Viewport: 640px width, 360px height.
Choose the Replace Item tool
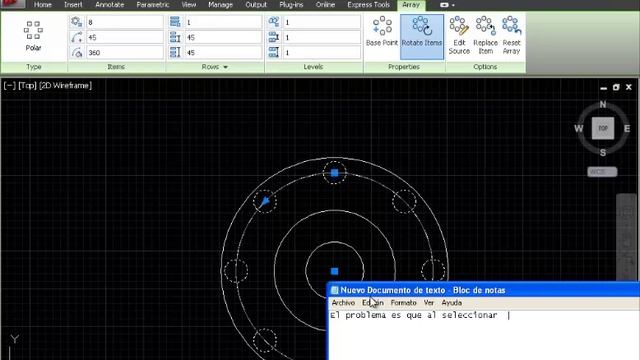point(485,36)
